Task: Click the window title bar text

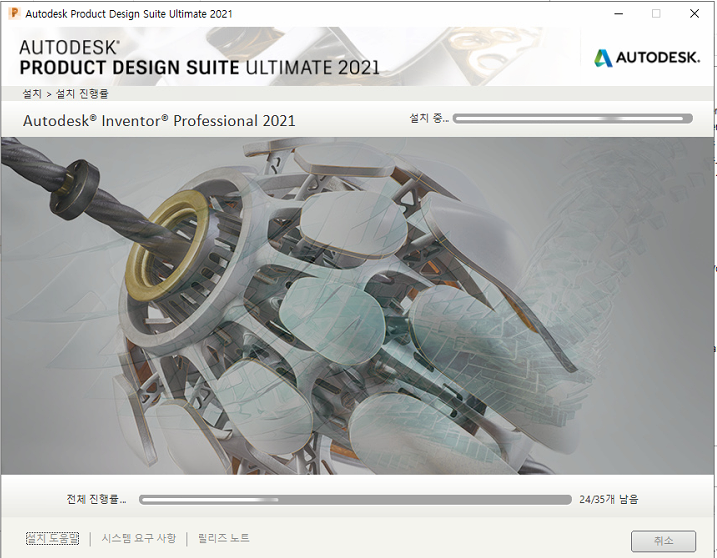Action: (x=129, y=14)
